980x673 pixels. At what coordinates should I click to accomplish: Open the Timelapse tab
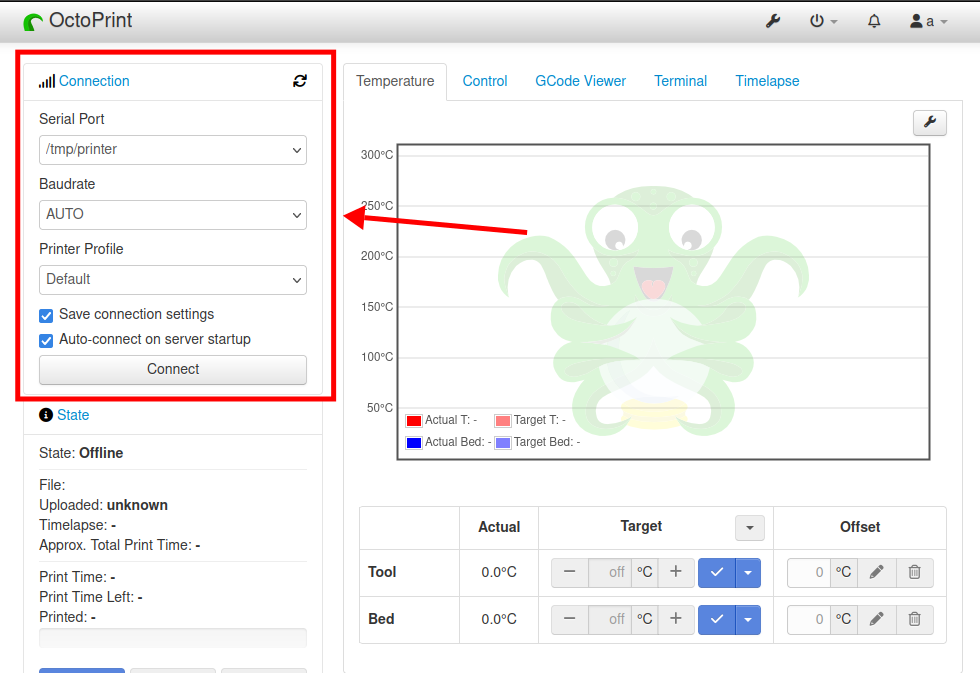768,81
